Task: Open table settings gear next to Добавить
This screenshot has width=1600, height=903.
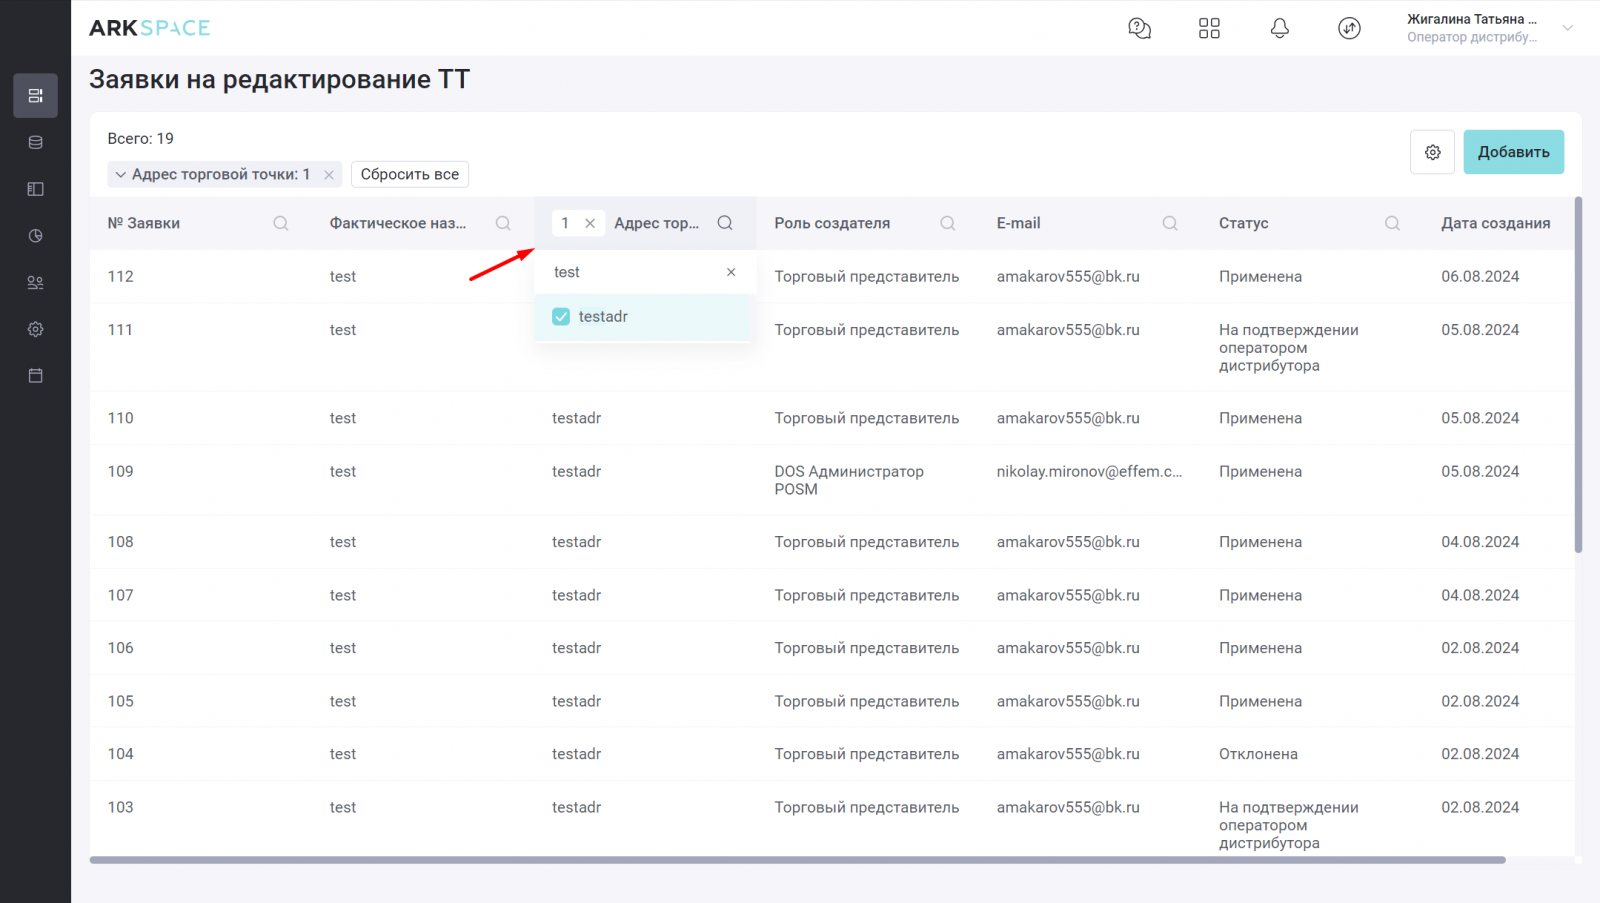Action: coord(1432,152)
